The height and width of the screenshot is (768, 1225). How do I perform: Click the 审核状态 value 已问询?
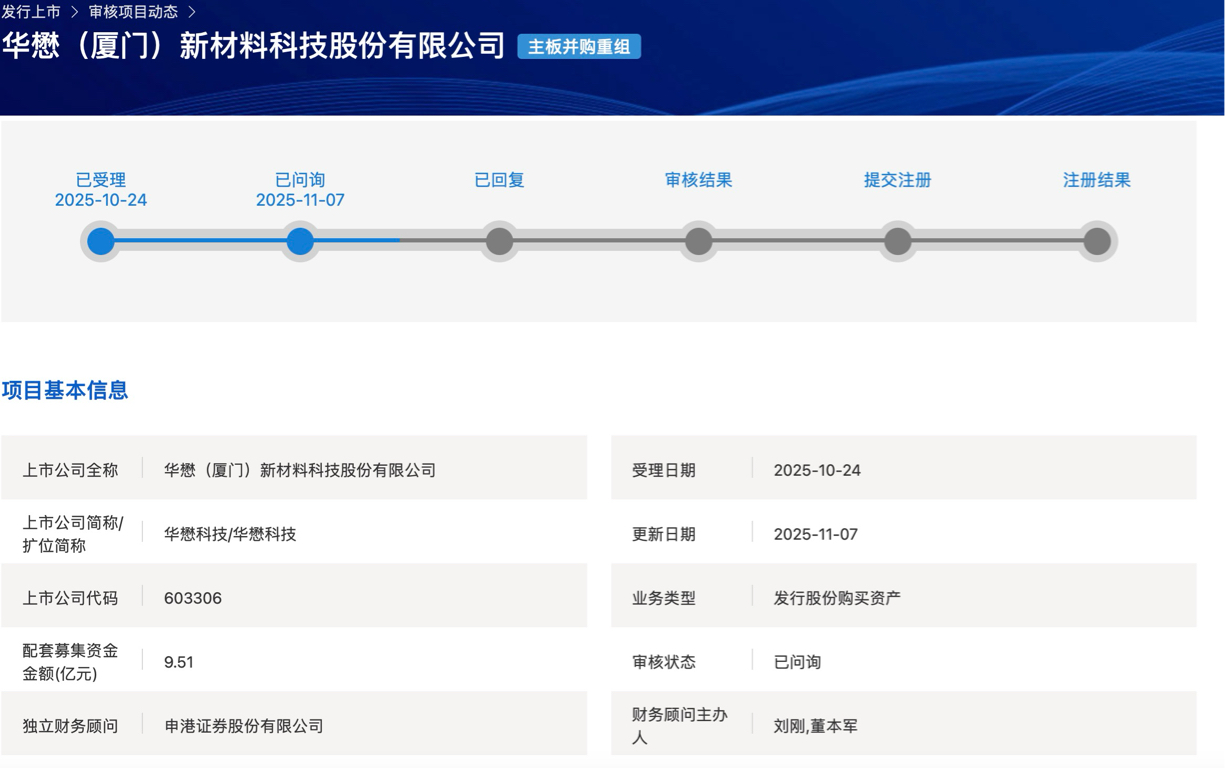click(x=797, y=662)
